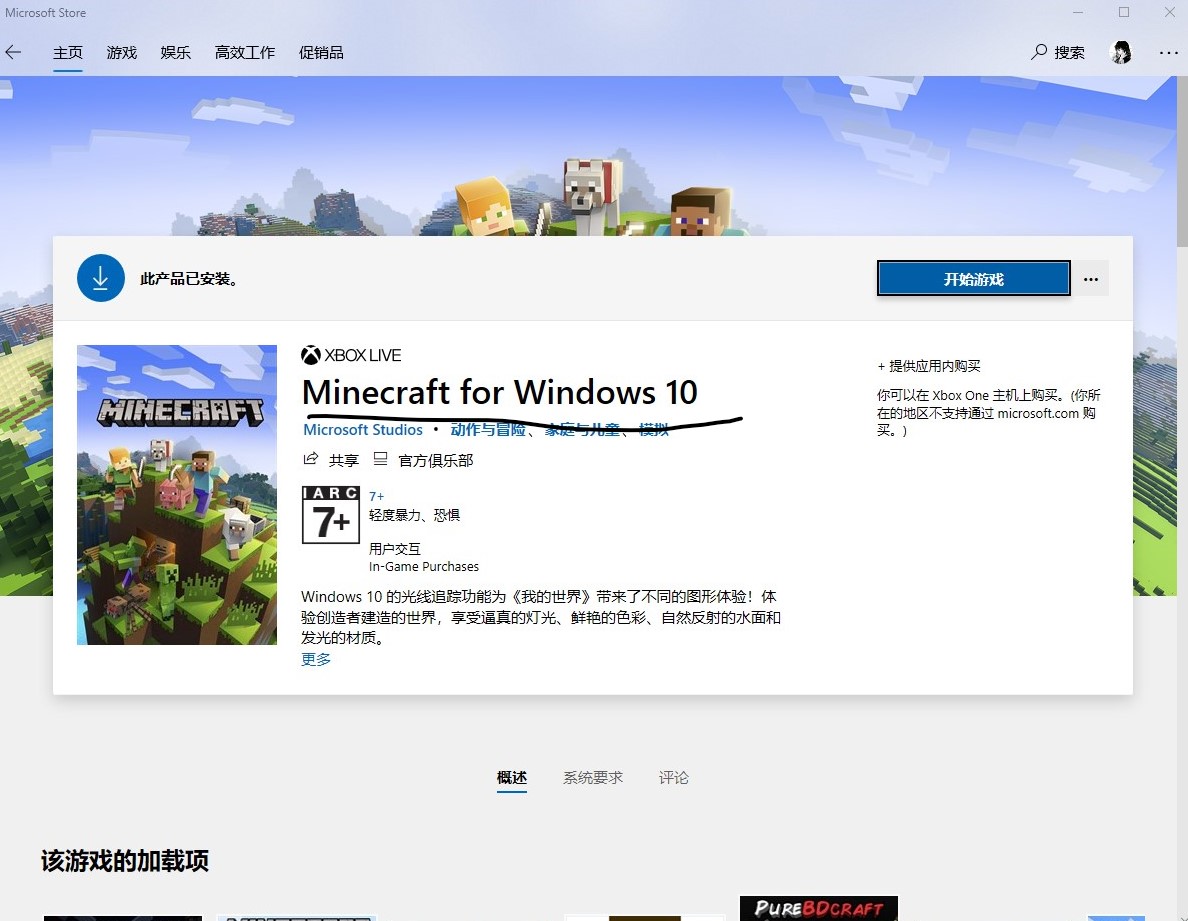
Task: Maximize the Microsoft Store window
Action: pos(1124,12)
